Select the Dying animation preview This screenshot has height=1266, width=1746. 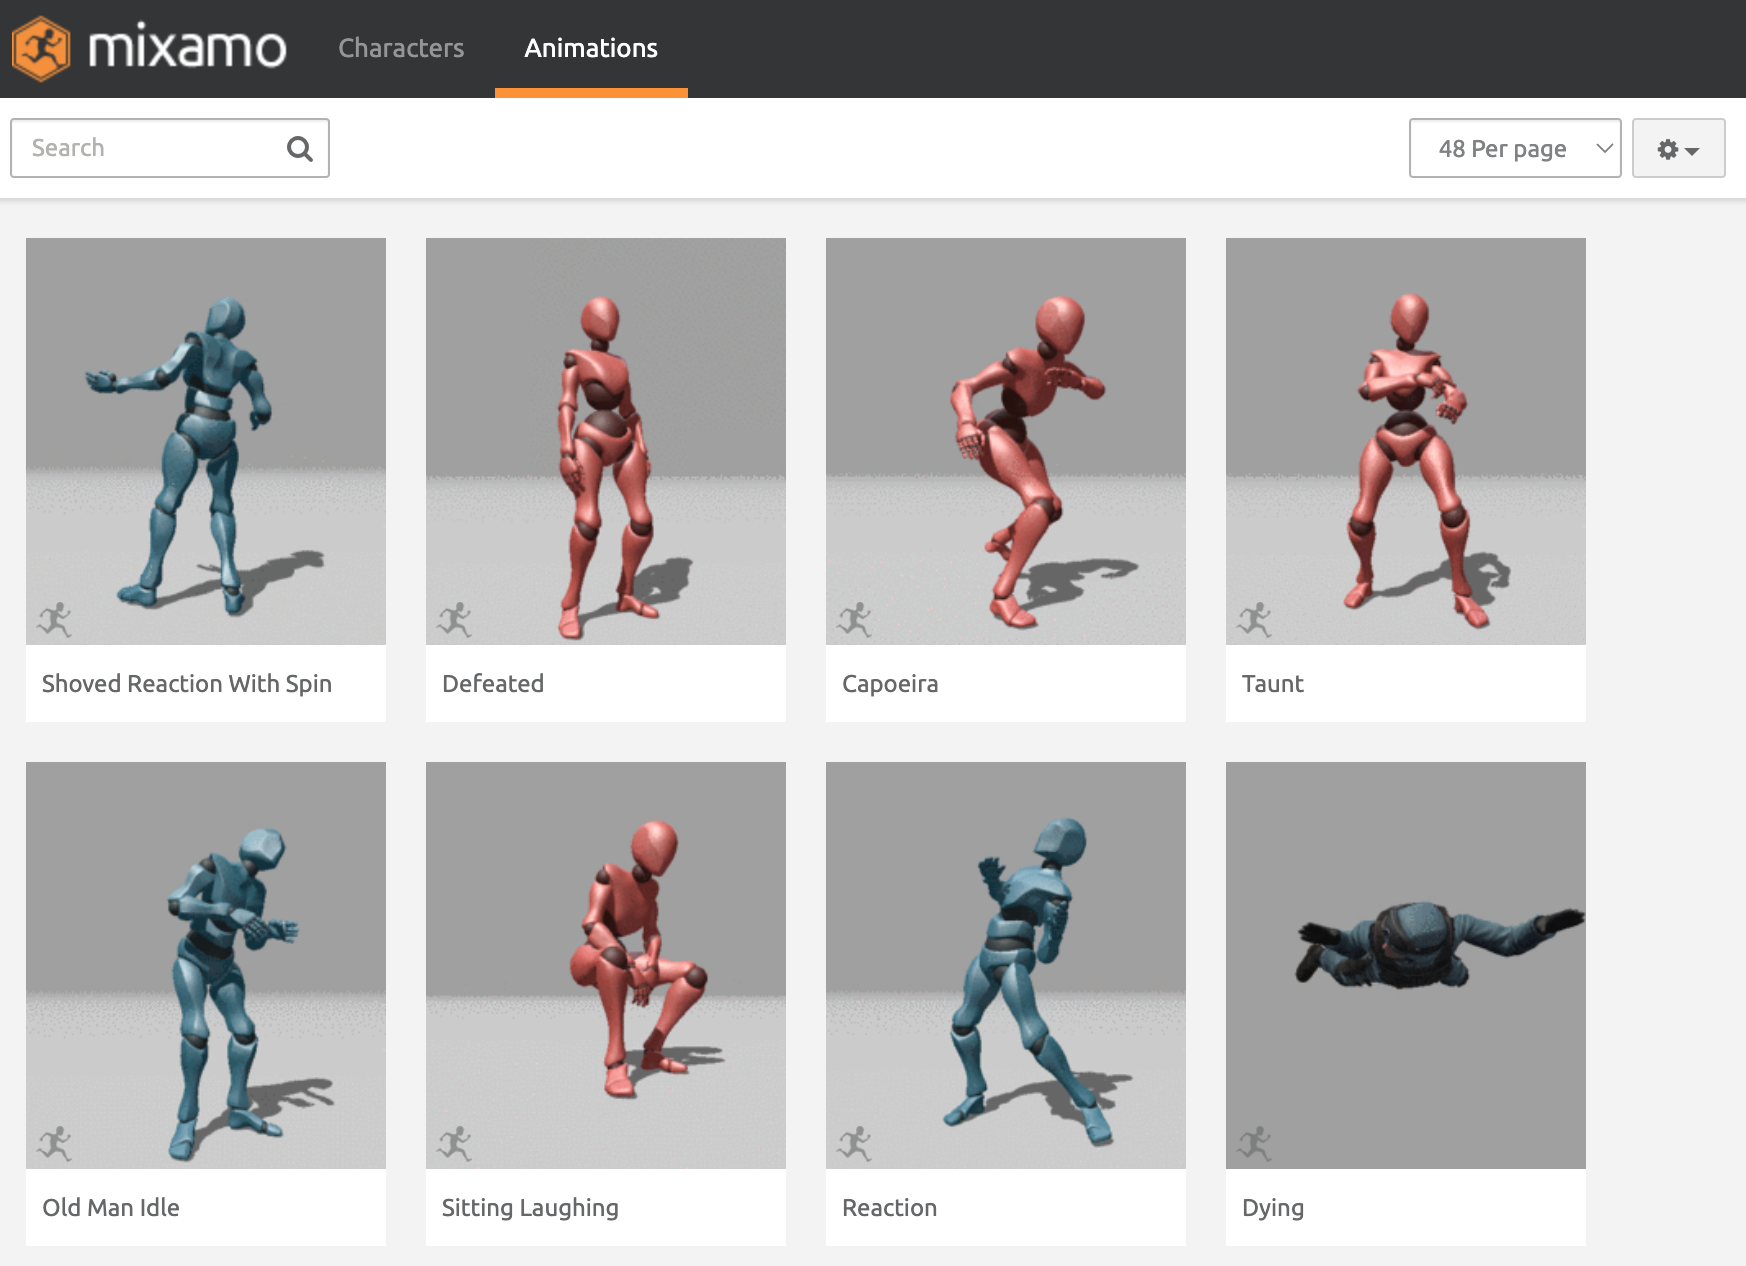coord(1405,964)
